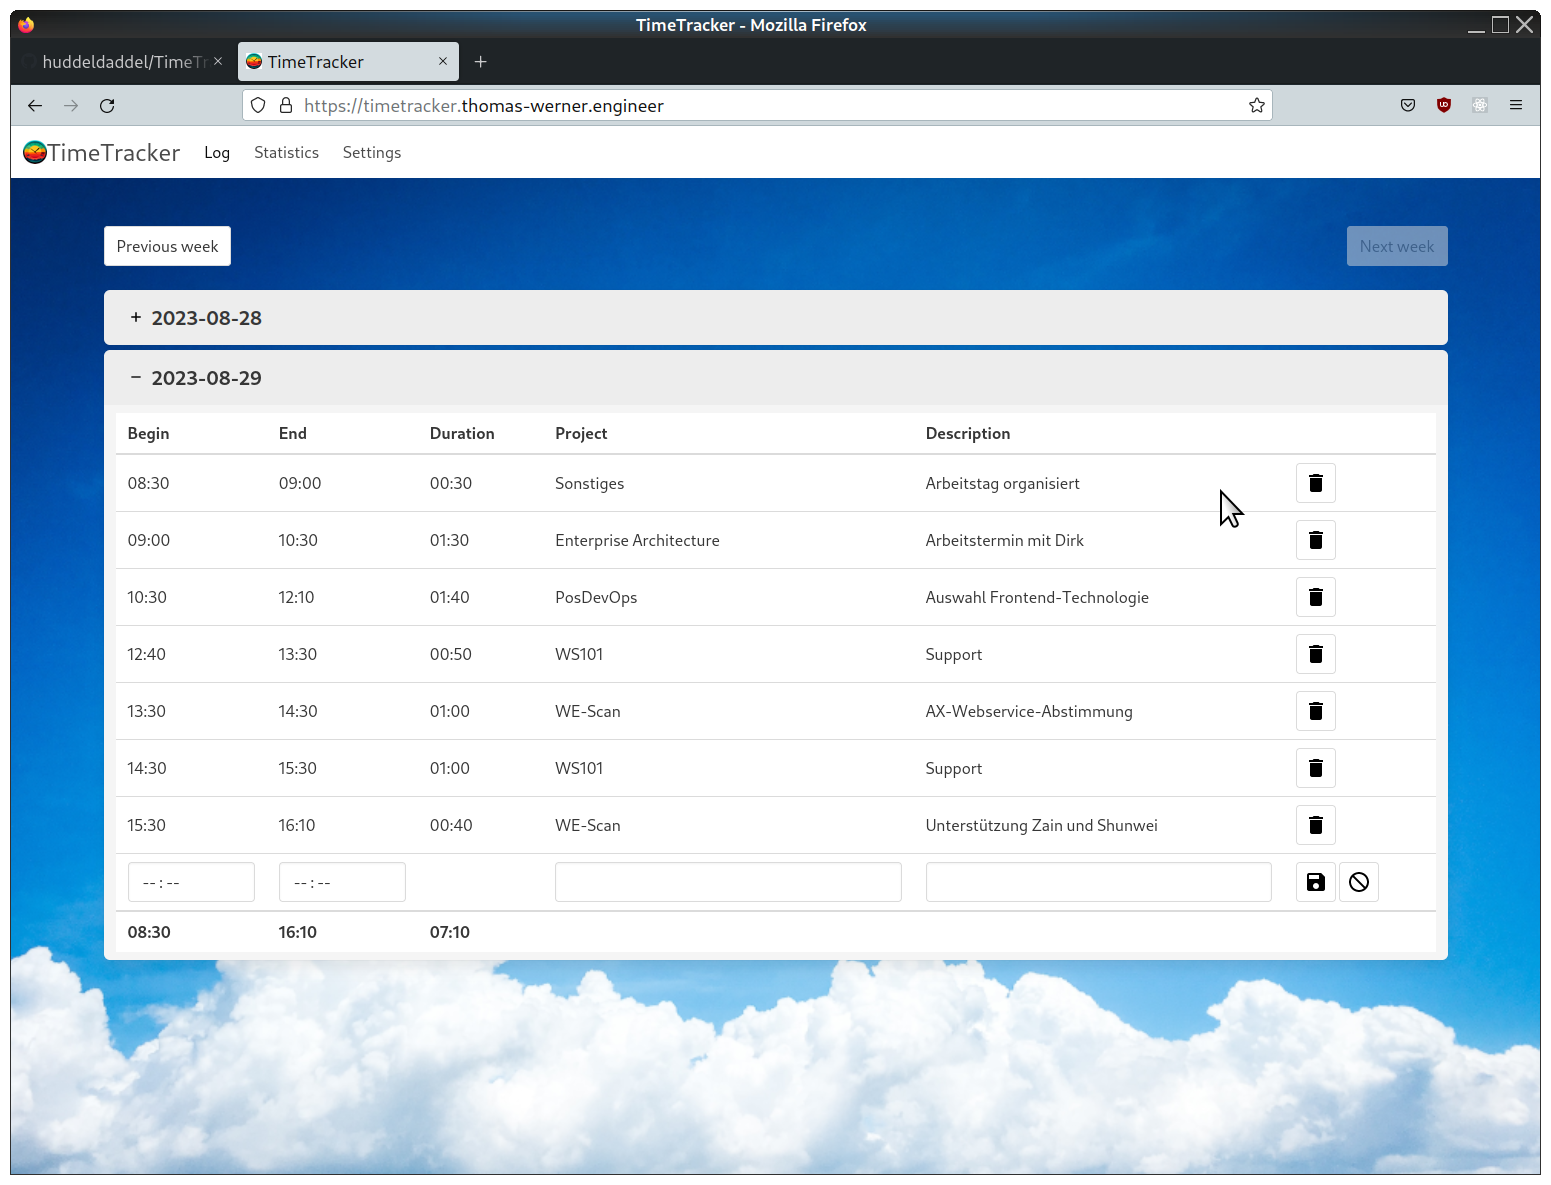Viewport: 1551px width, 1185px height.
Task: Delete the Unterstützung Zain und Shunwei entry
Action: [1315, 825]
